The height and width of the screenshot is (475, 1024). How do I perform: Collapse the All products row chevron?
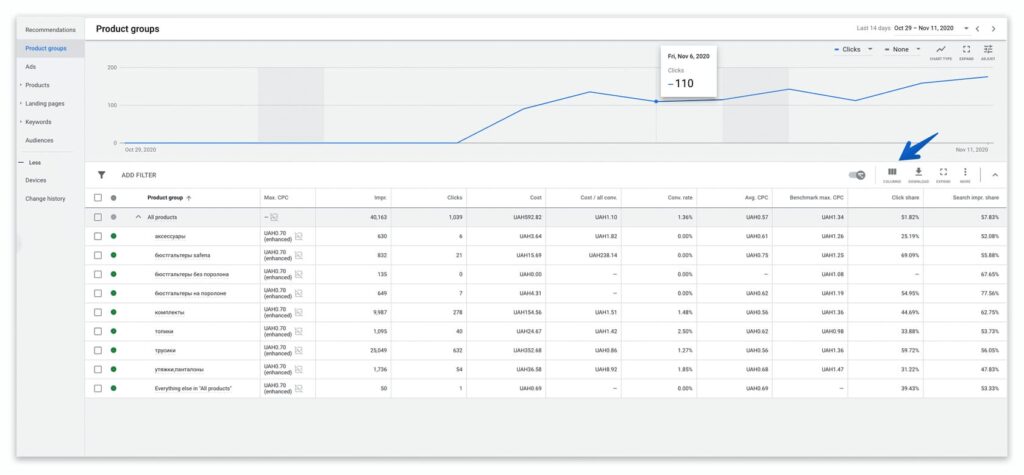[138, 217]
